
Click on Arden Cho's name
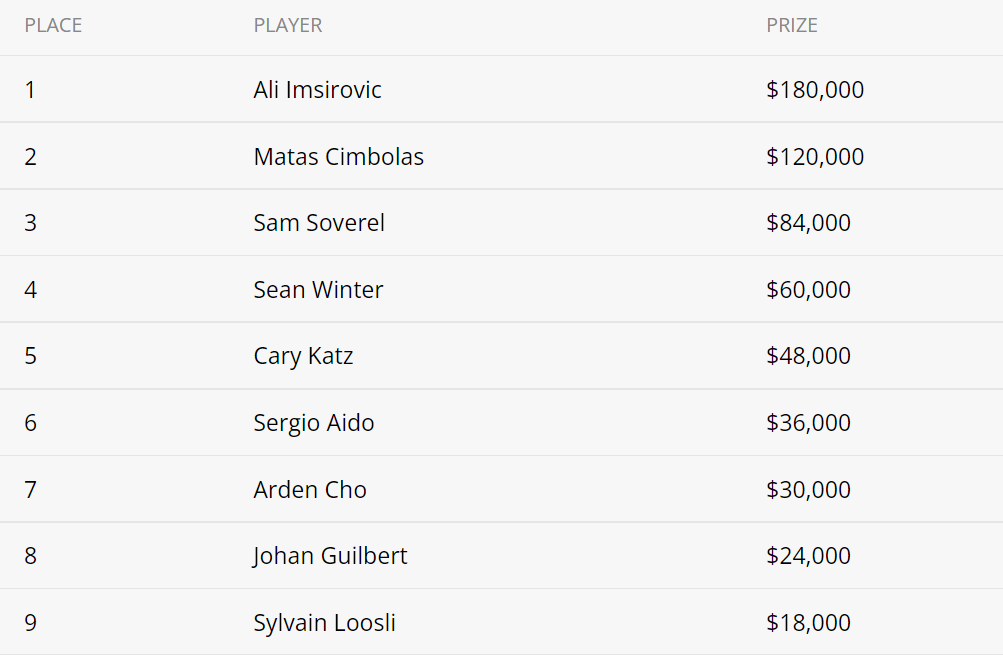[x=310, y=490]
